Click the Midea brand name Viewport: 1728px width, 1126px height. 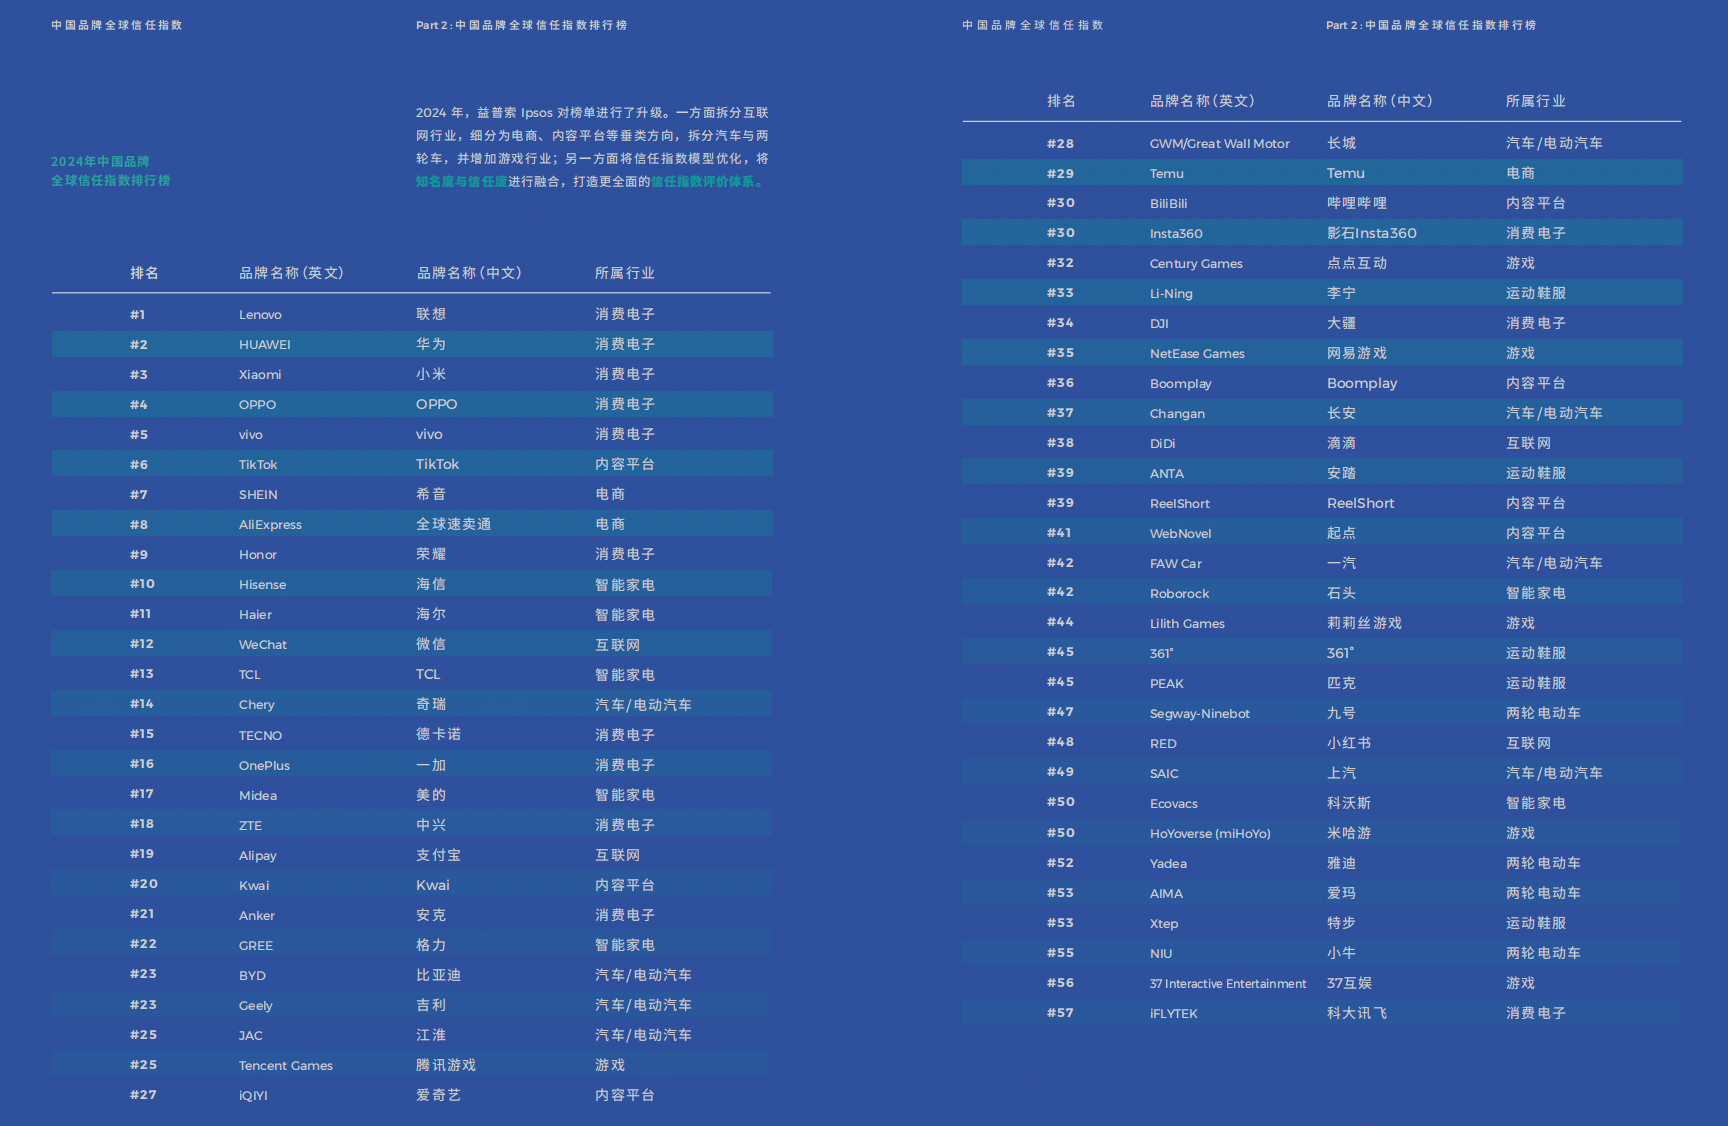click(258, 796)
